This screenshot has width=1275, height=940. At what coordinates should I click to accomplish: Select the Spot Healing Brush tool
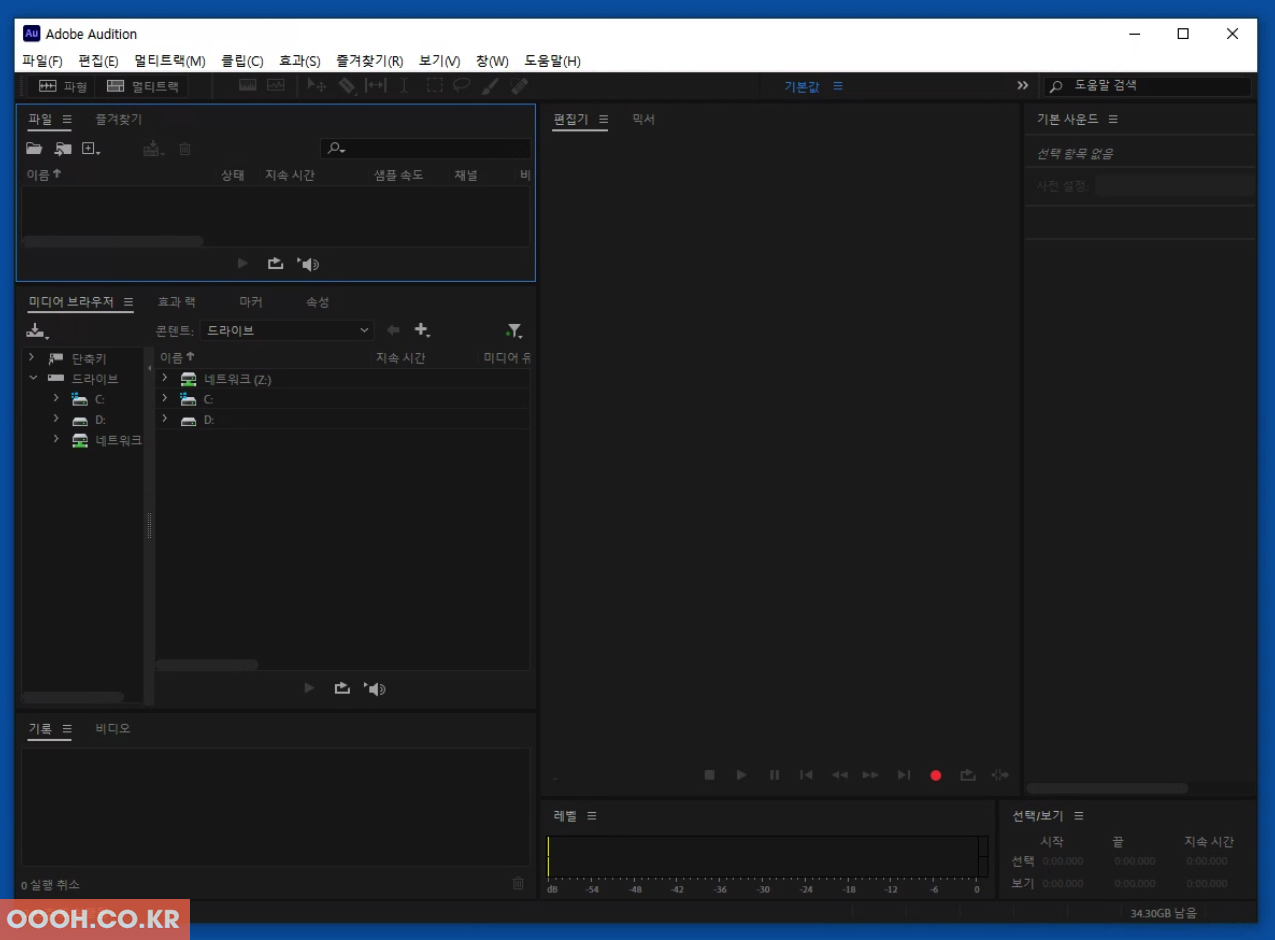(519, 86)
